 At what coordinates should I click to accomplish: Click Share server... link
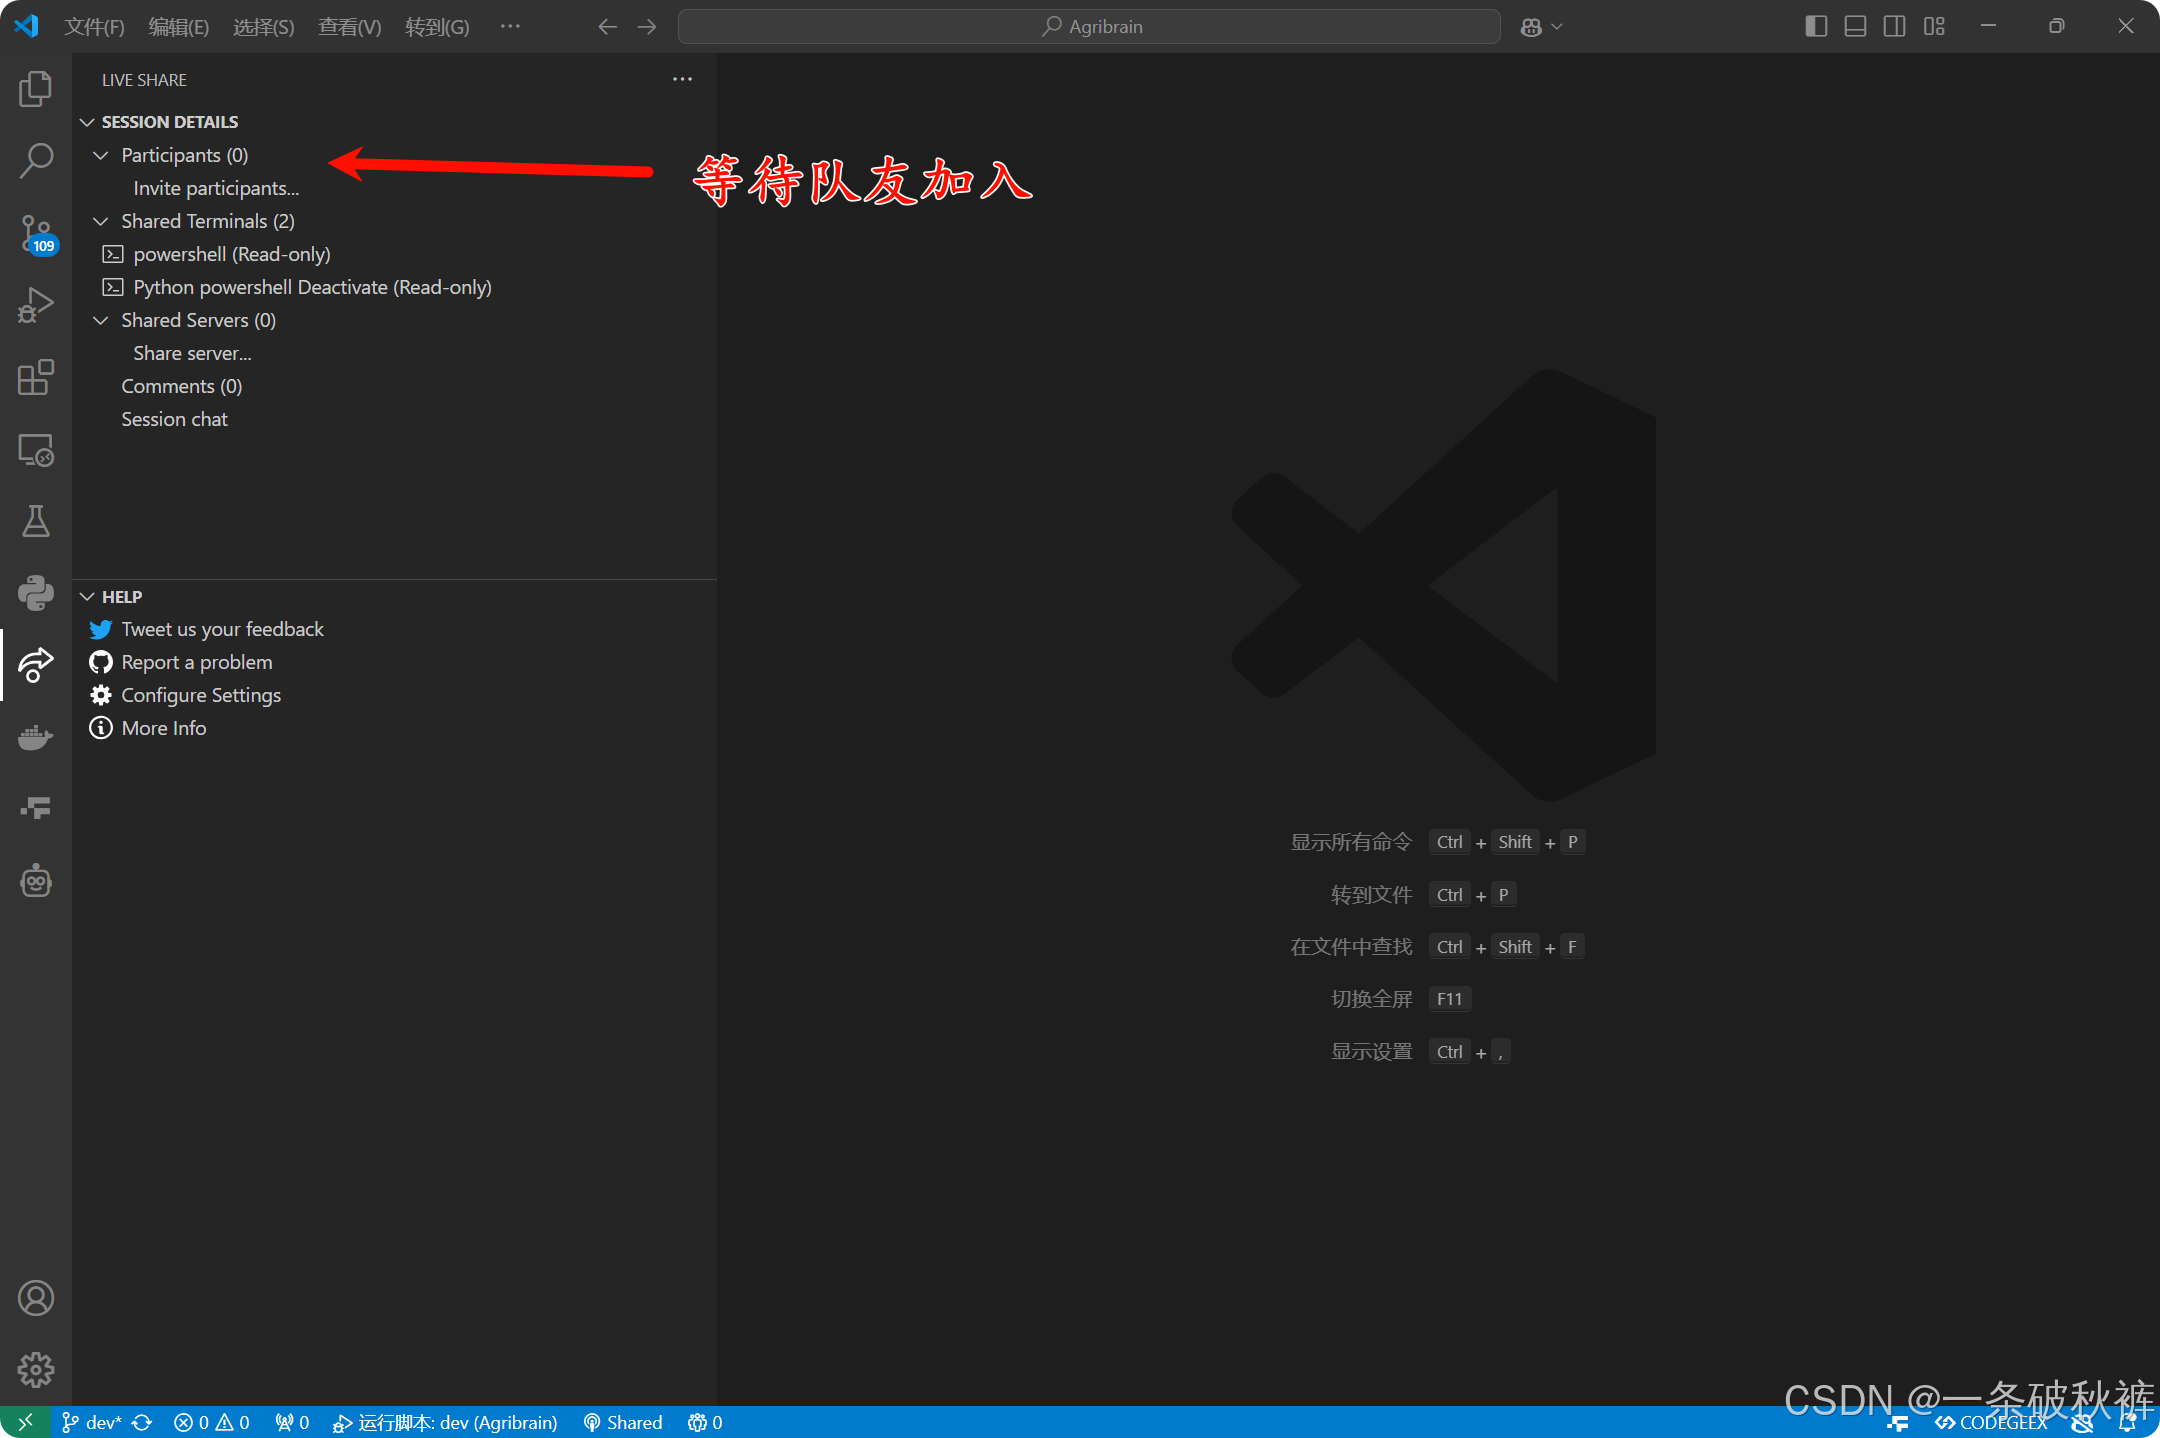(192, 353)
